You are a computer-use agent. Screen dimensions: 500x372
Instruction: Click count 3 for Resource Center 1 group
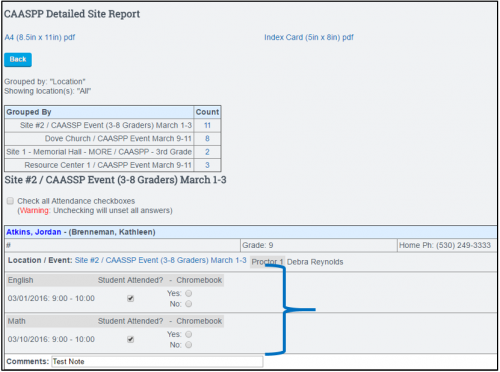[x=207, y=165]
